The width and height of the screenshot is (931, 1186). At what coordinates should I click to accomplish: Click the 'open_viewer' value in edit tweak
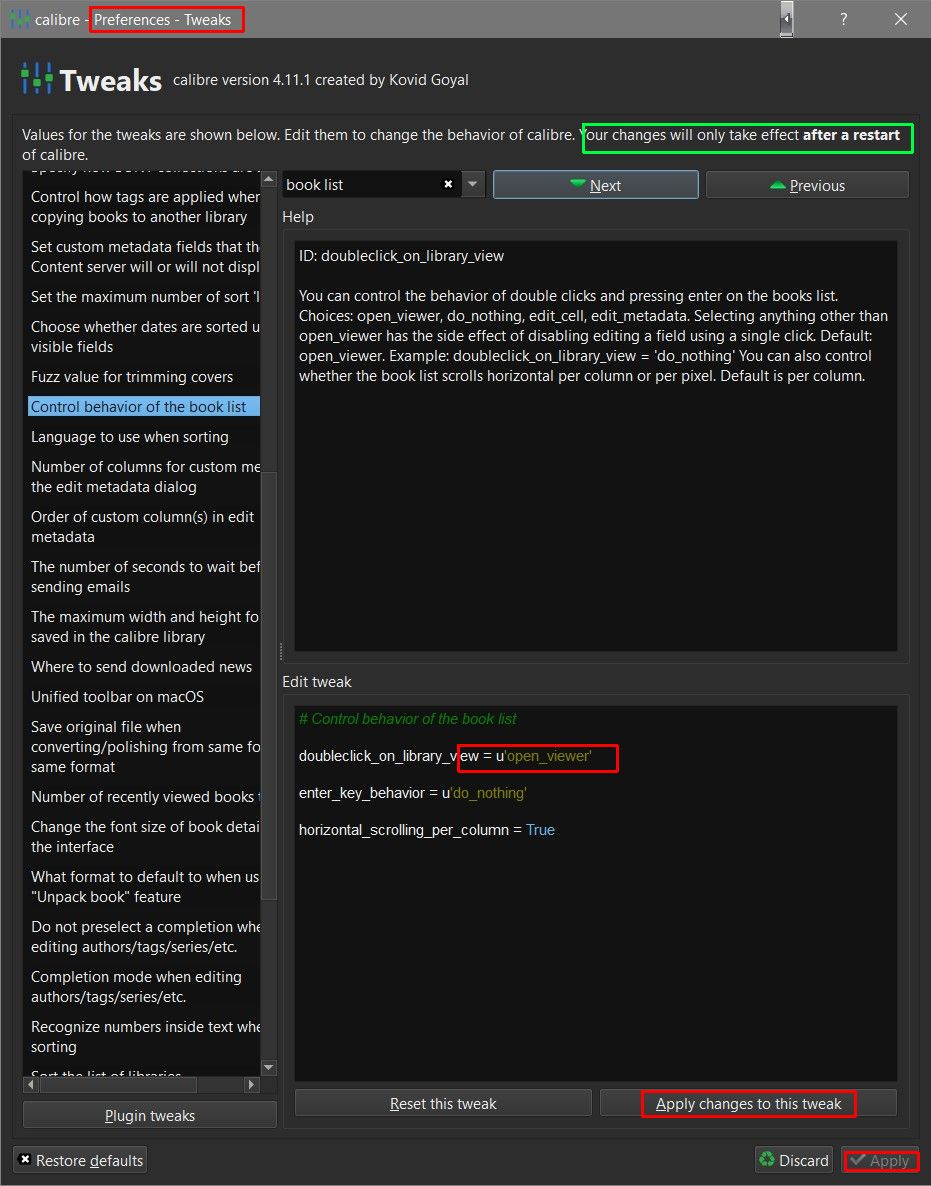548,756
